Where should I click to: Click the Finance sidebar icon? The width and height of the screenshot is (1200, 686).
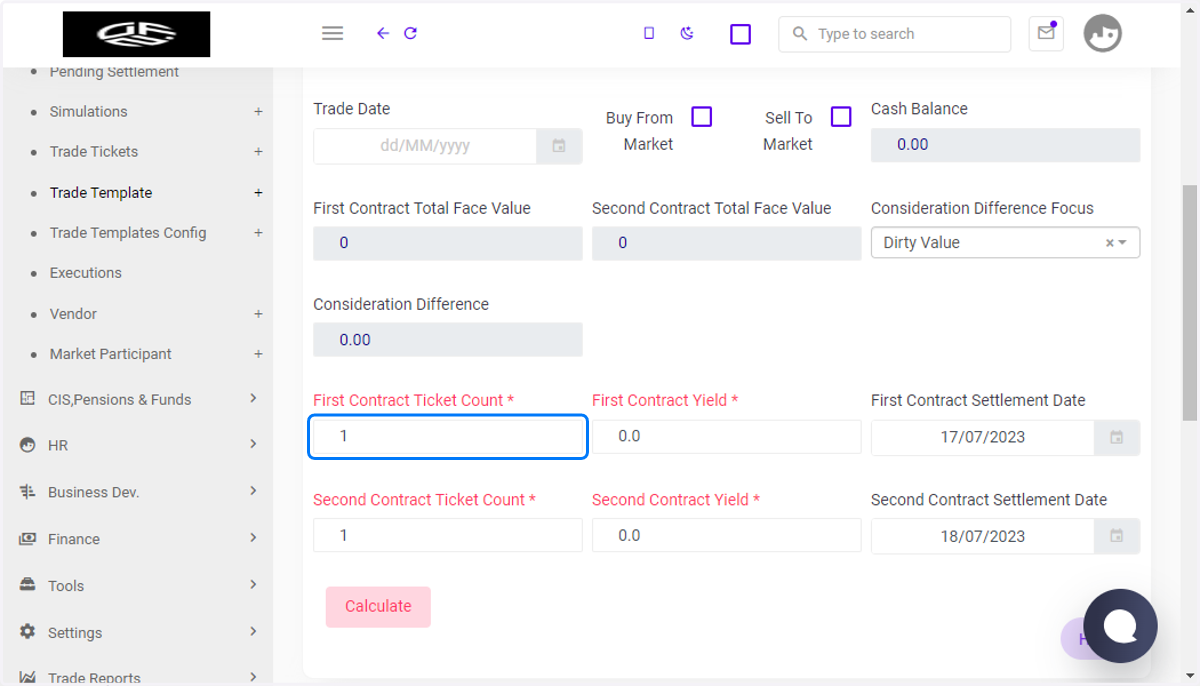click(28, 538)
